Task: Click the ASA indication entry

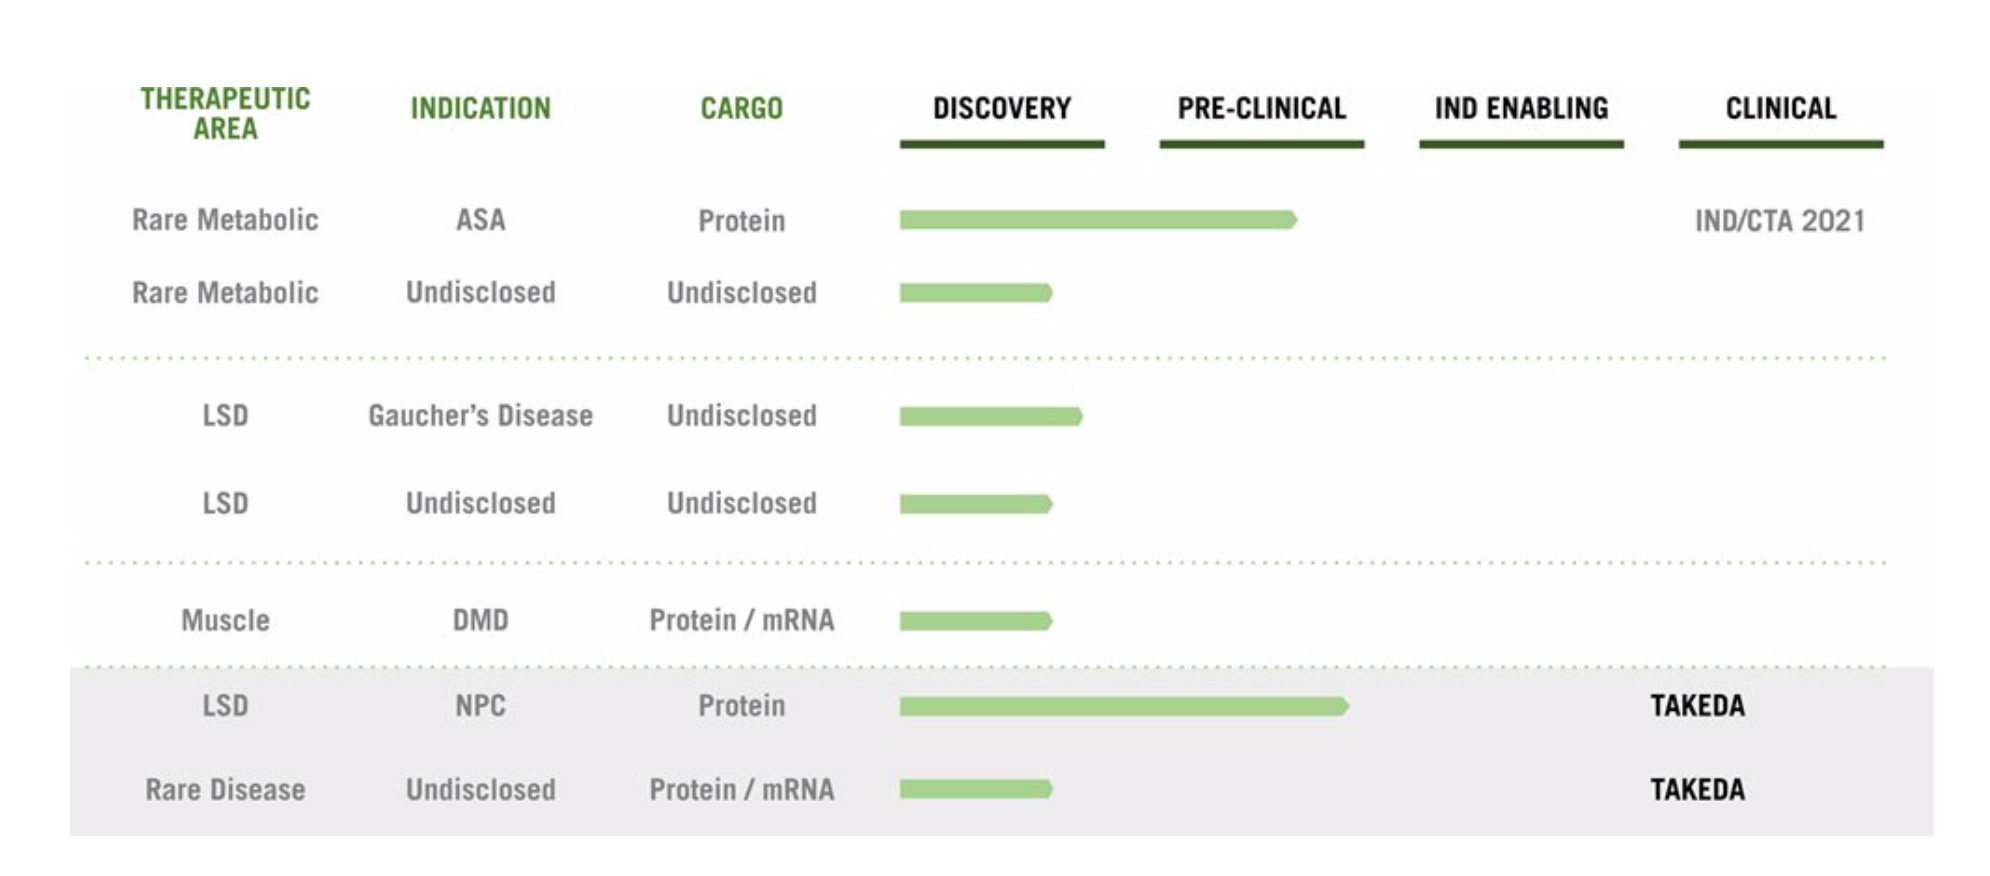Action: tap(481, 220)
